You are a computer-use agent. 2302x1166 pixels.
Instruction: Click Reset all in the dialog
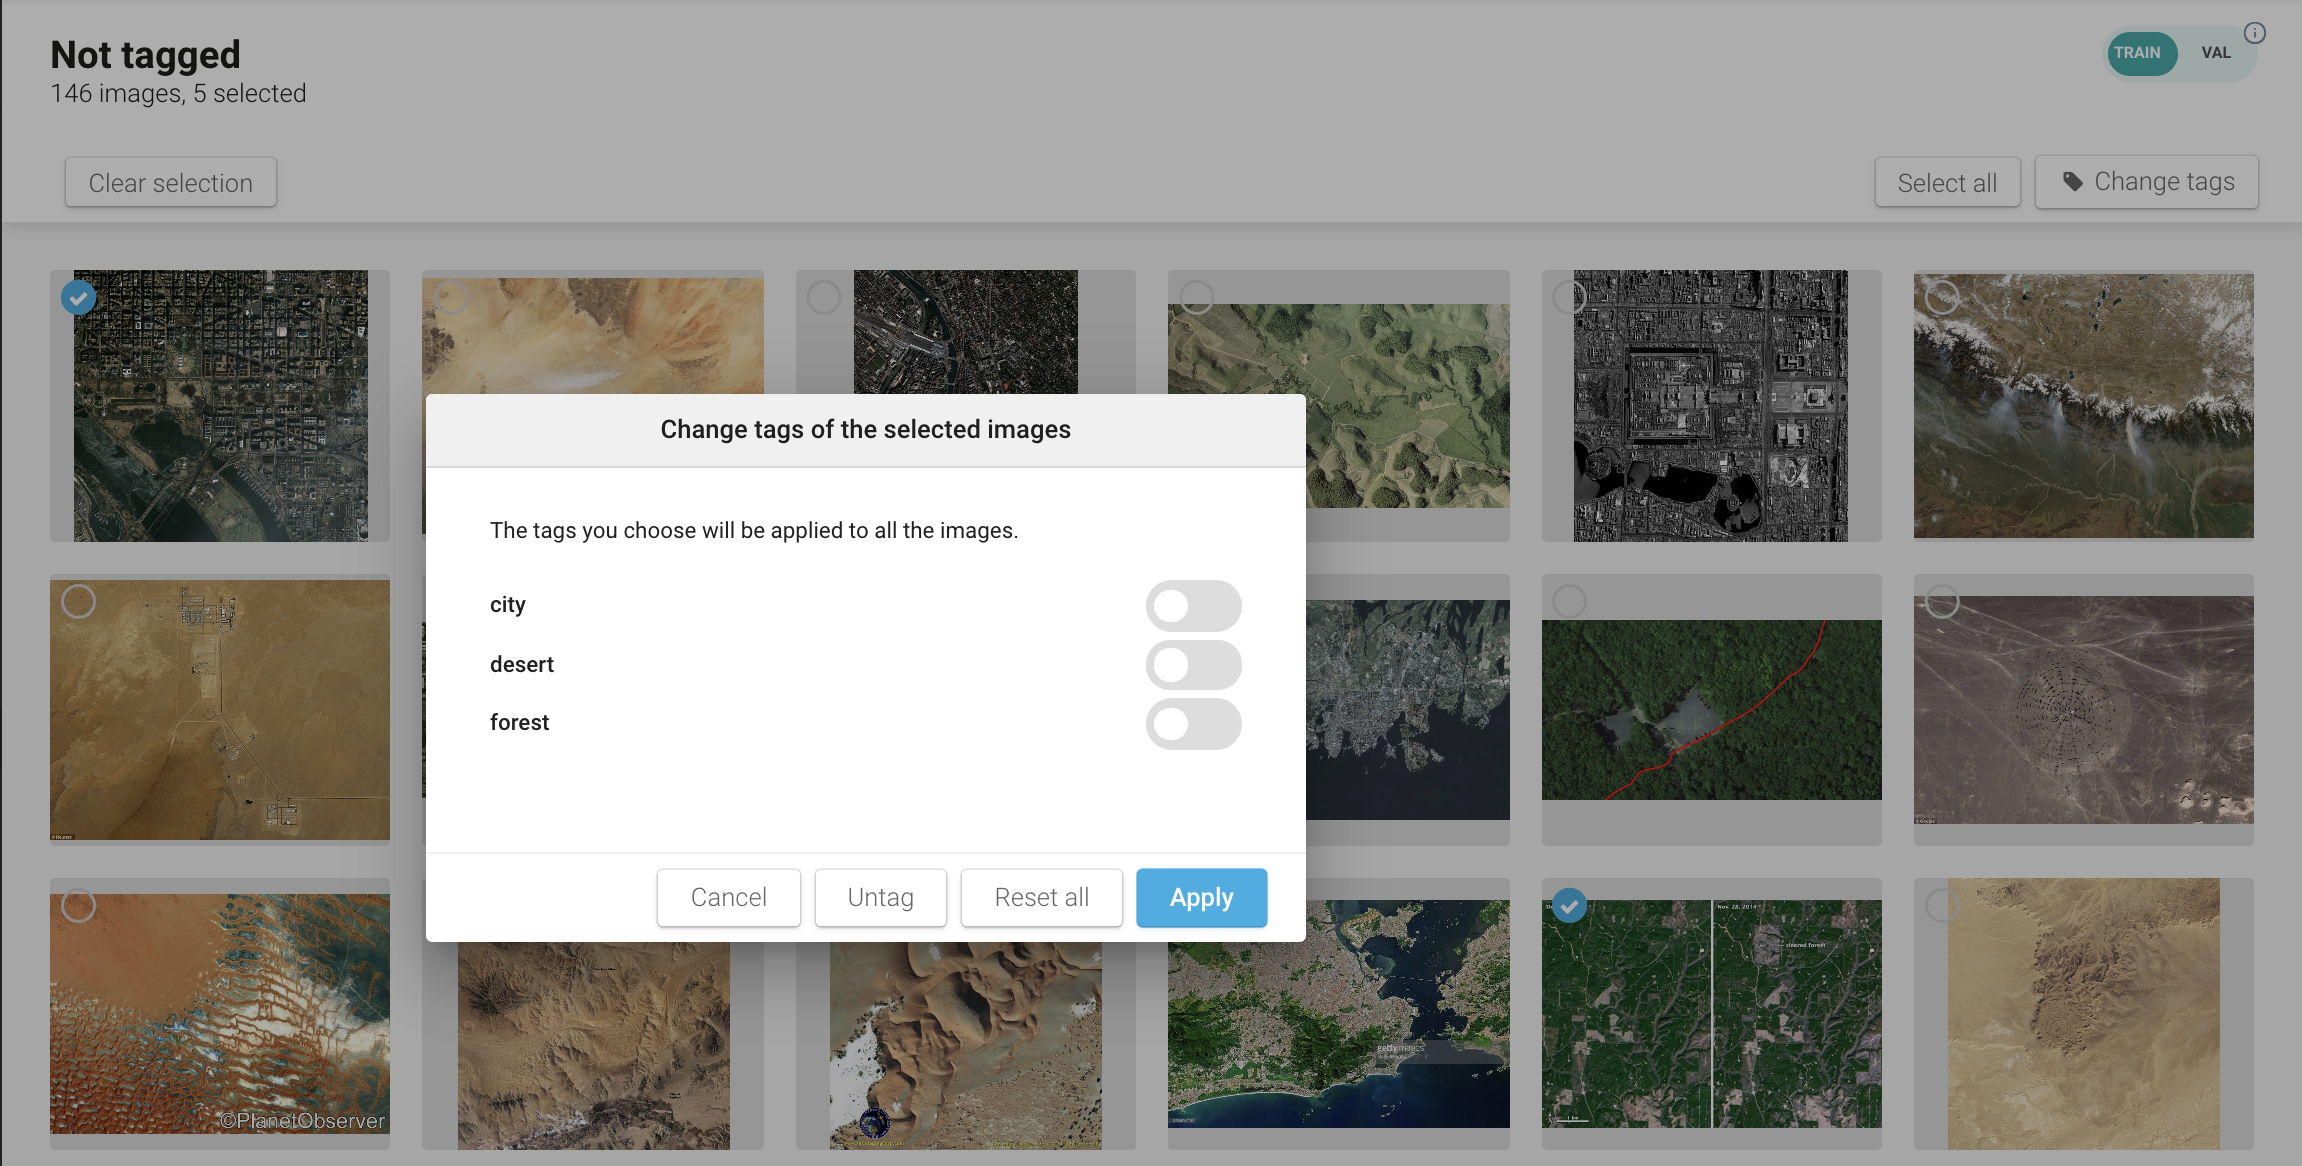(x=1041, y=897)
